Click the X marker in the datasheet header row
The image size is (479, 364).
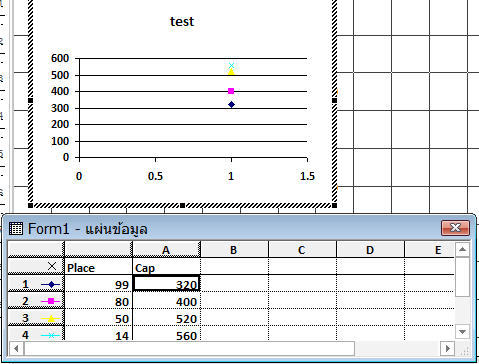[x=52, y=266]
